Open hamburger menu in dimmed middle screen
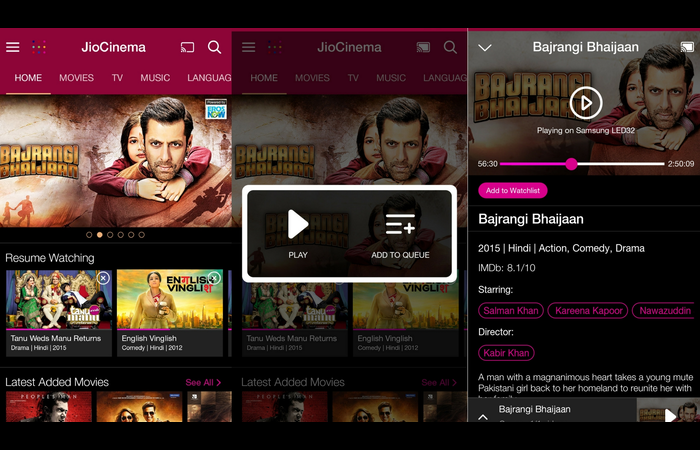The image size is (700, 450). (249, 47)
